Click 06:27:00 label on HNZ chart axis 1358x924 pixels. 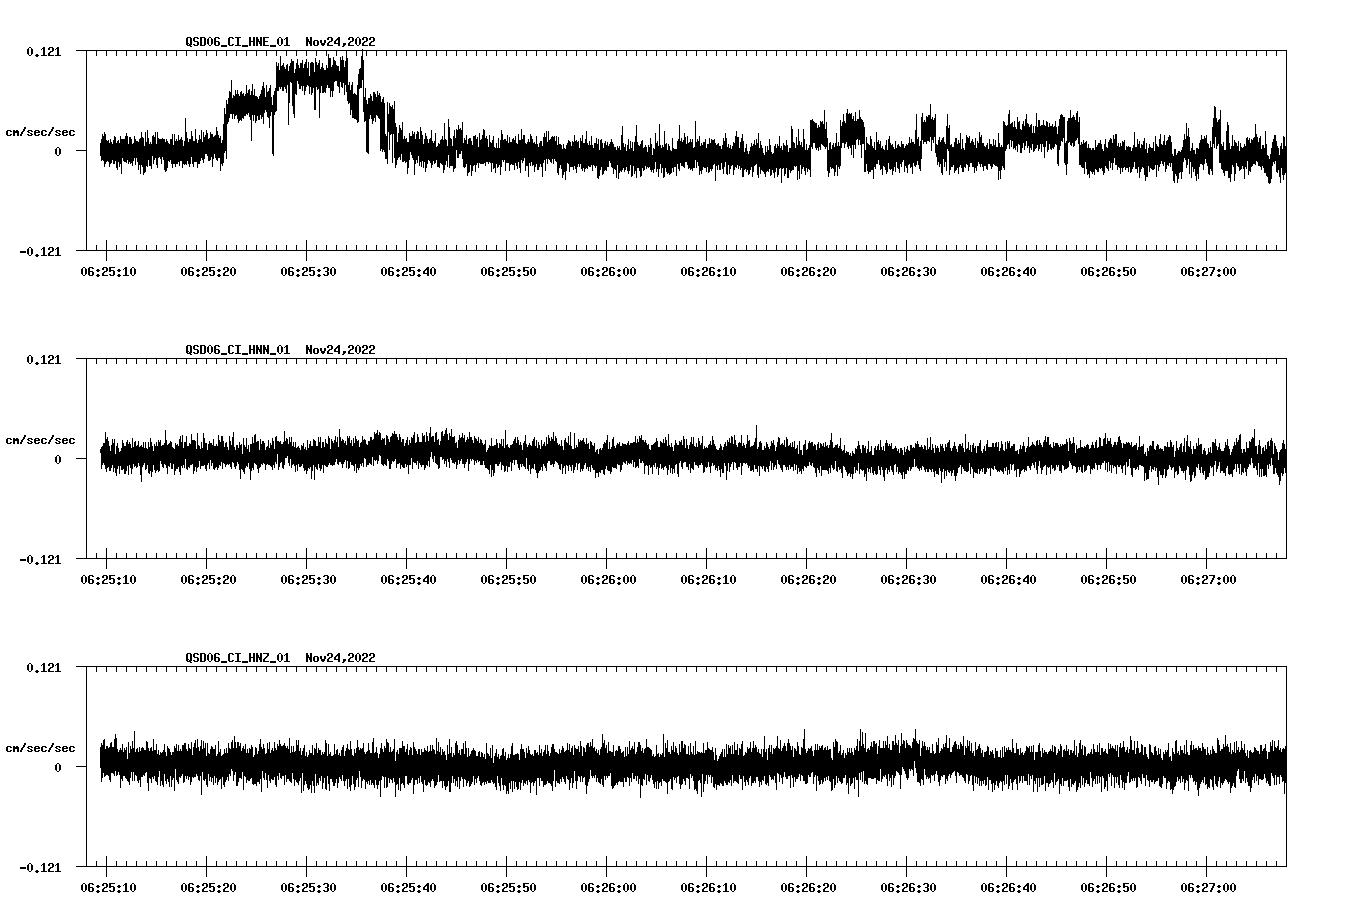pyautogui.click(x=1208, y=887)
